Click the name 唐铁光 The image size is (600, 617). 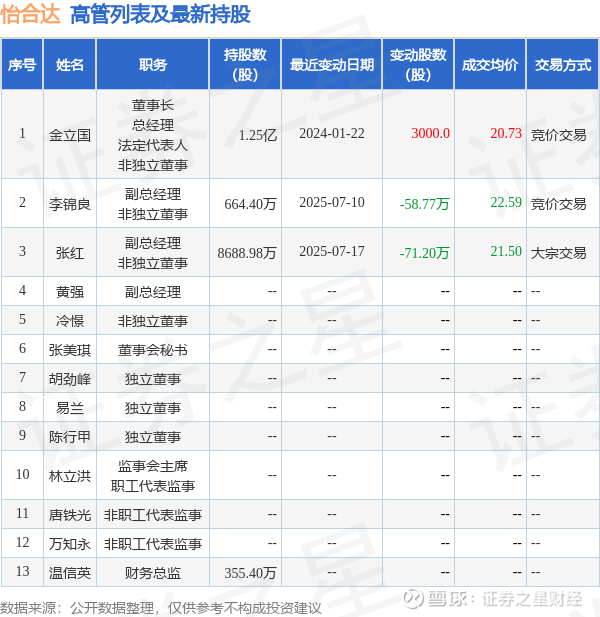70,515
